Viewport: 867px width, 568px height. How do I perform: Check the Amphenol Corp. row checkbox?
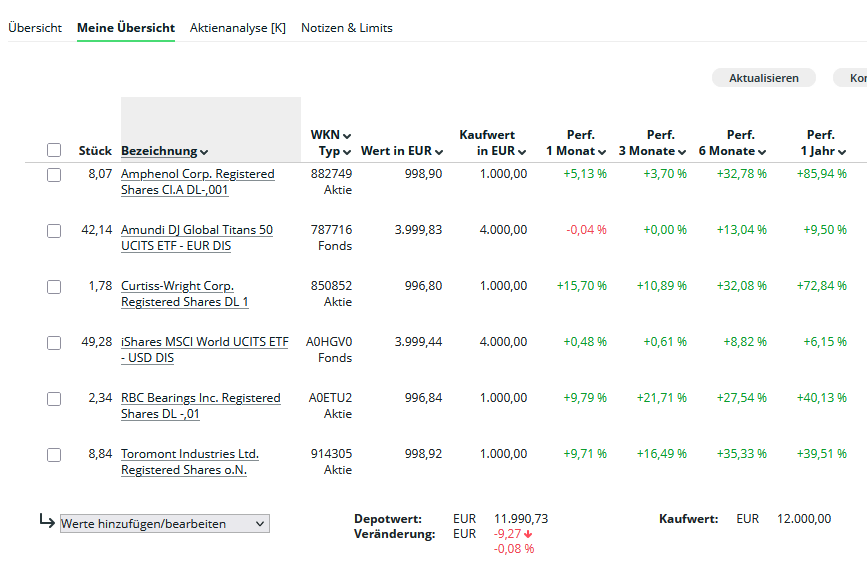pos(54,175)
